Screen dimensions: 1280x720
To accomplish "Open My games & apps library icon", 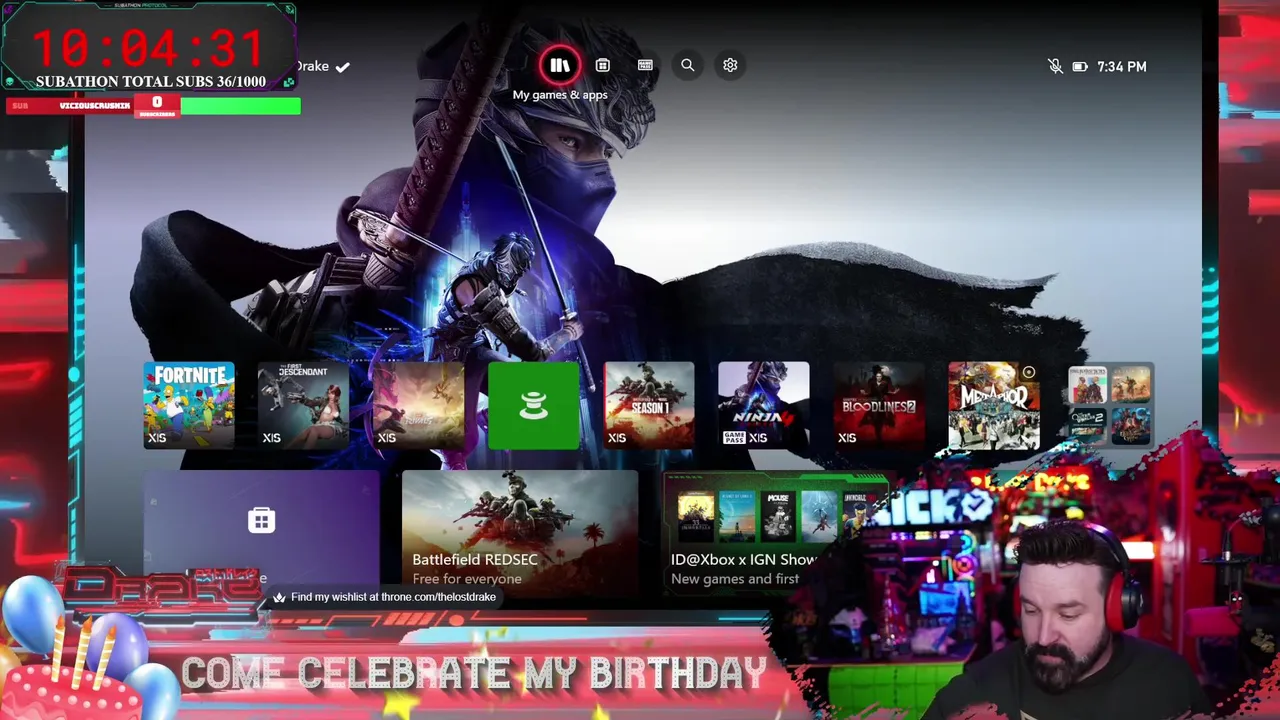I will pyautogui.click(x=559, y=66).
